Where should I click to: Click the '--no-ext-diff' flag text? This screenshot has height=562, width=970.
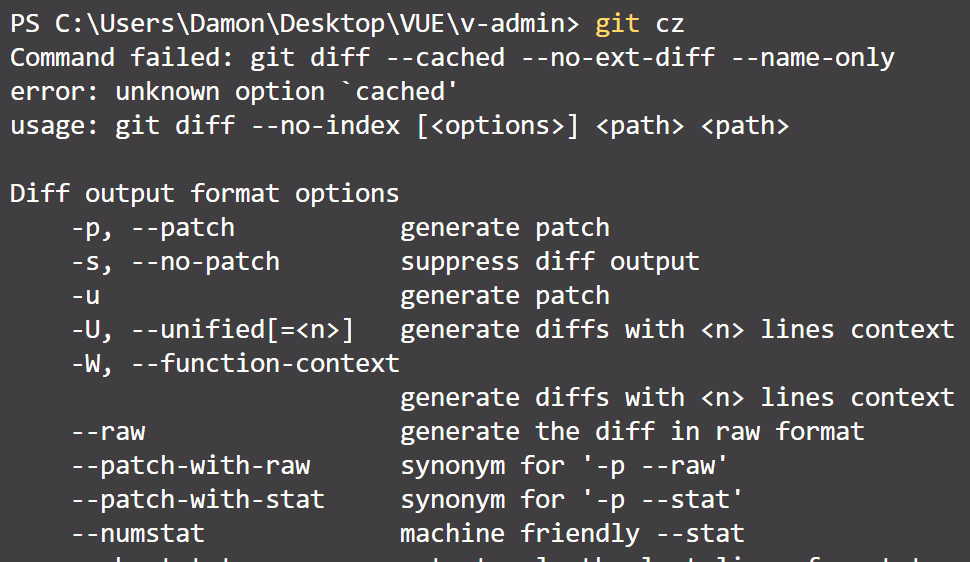[x=617, y=57]
